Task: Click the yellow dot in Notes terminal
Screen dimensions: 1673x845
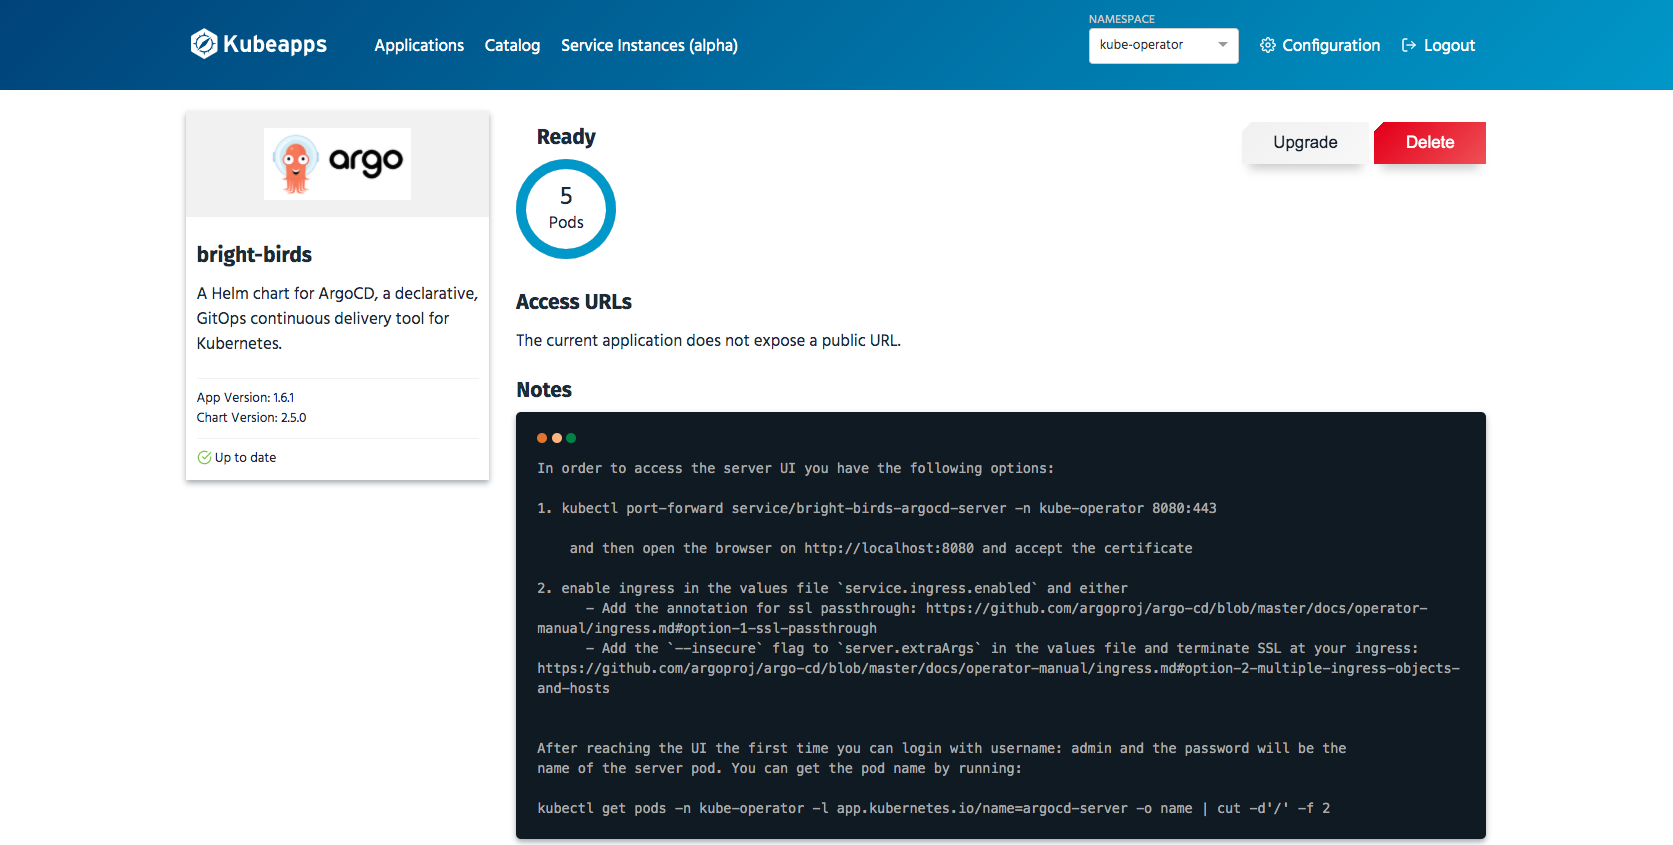Action: click(x=557, y=438)
